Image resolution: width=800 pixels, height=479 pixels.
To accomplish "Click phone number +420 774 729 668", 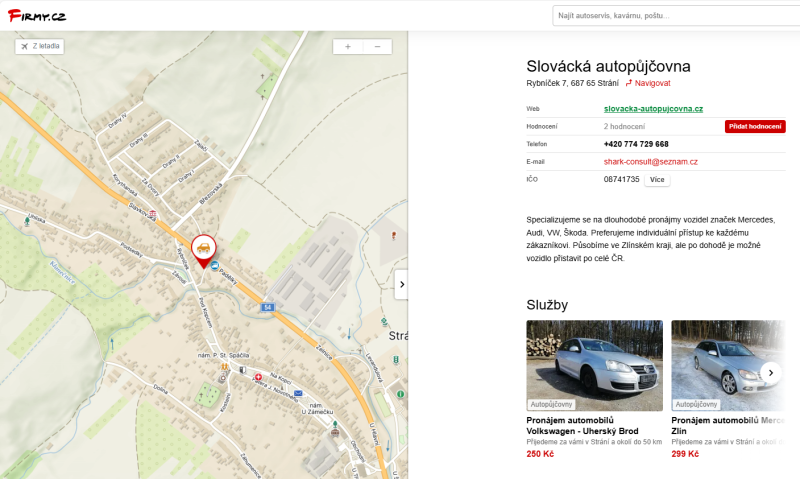I will click(636, 144).
